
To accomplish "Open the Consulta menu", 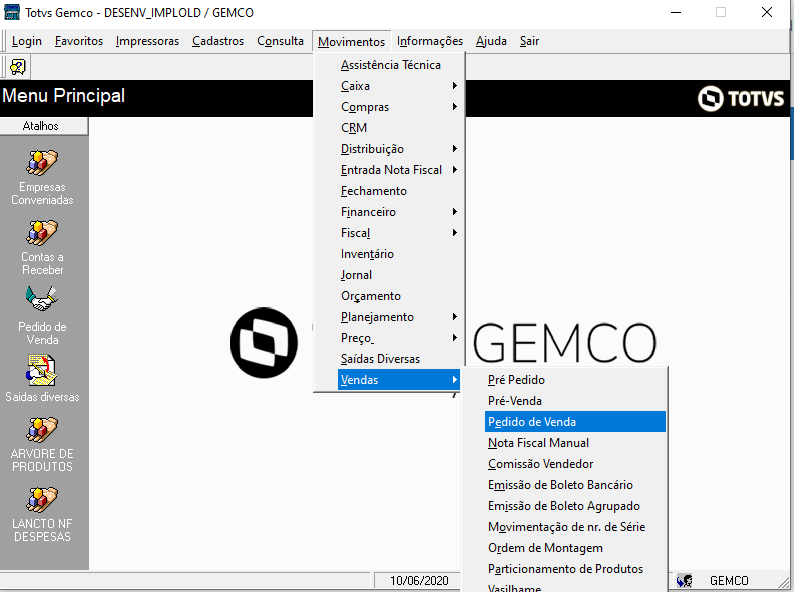I will 280,41.
